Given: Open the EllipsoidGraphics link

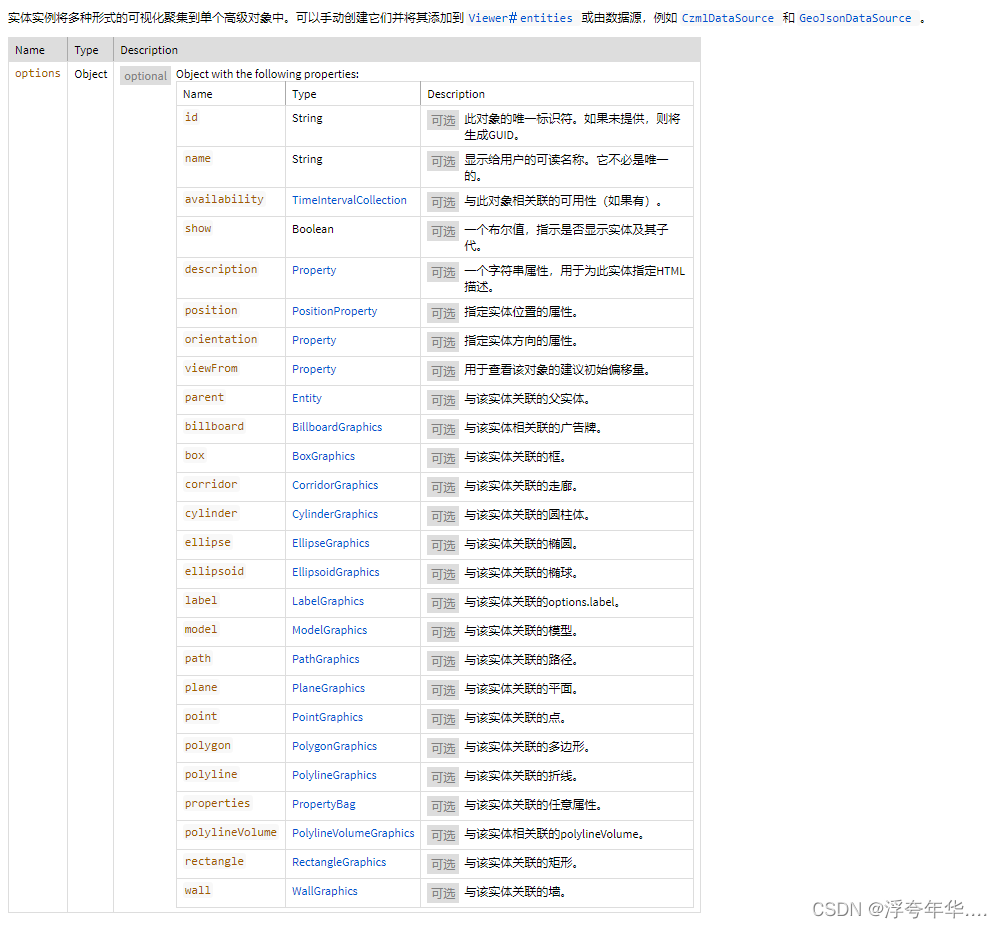Looking at the screenshot, I should [x=335, y=572].
